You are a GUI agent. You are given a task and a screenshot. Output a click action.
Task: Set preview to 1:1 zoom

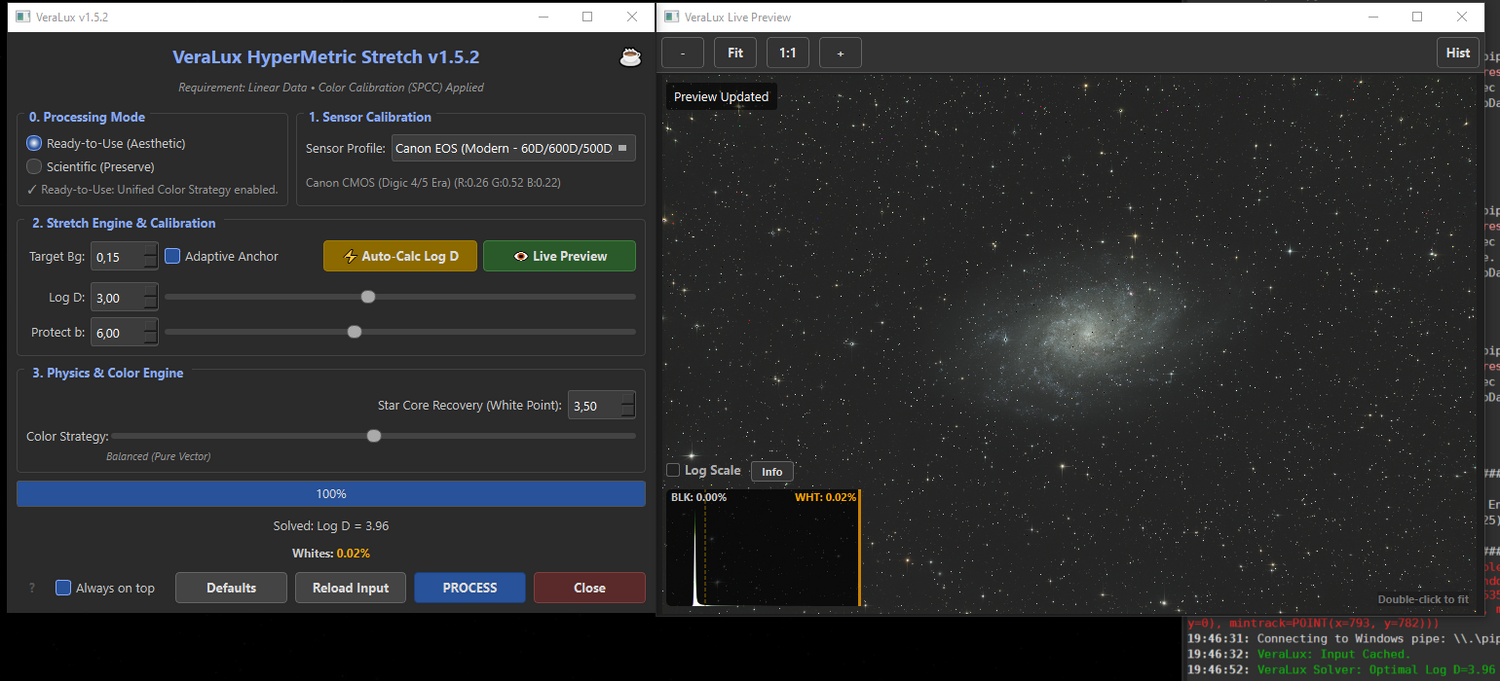tap(788, 53)
